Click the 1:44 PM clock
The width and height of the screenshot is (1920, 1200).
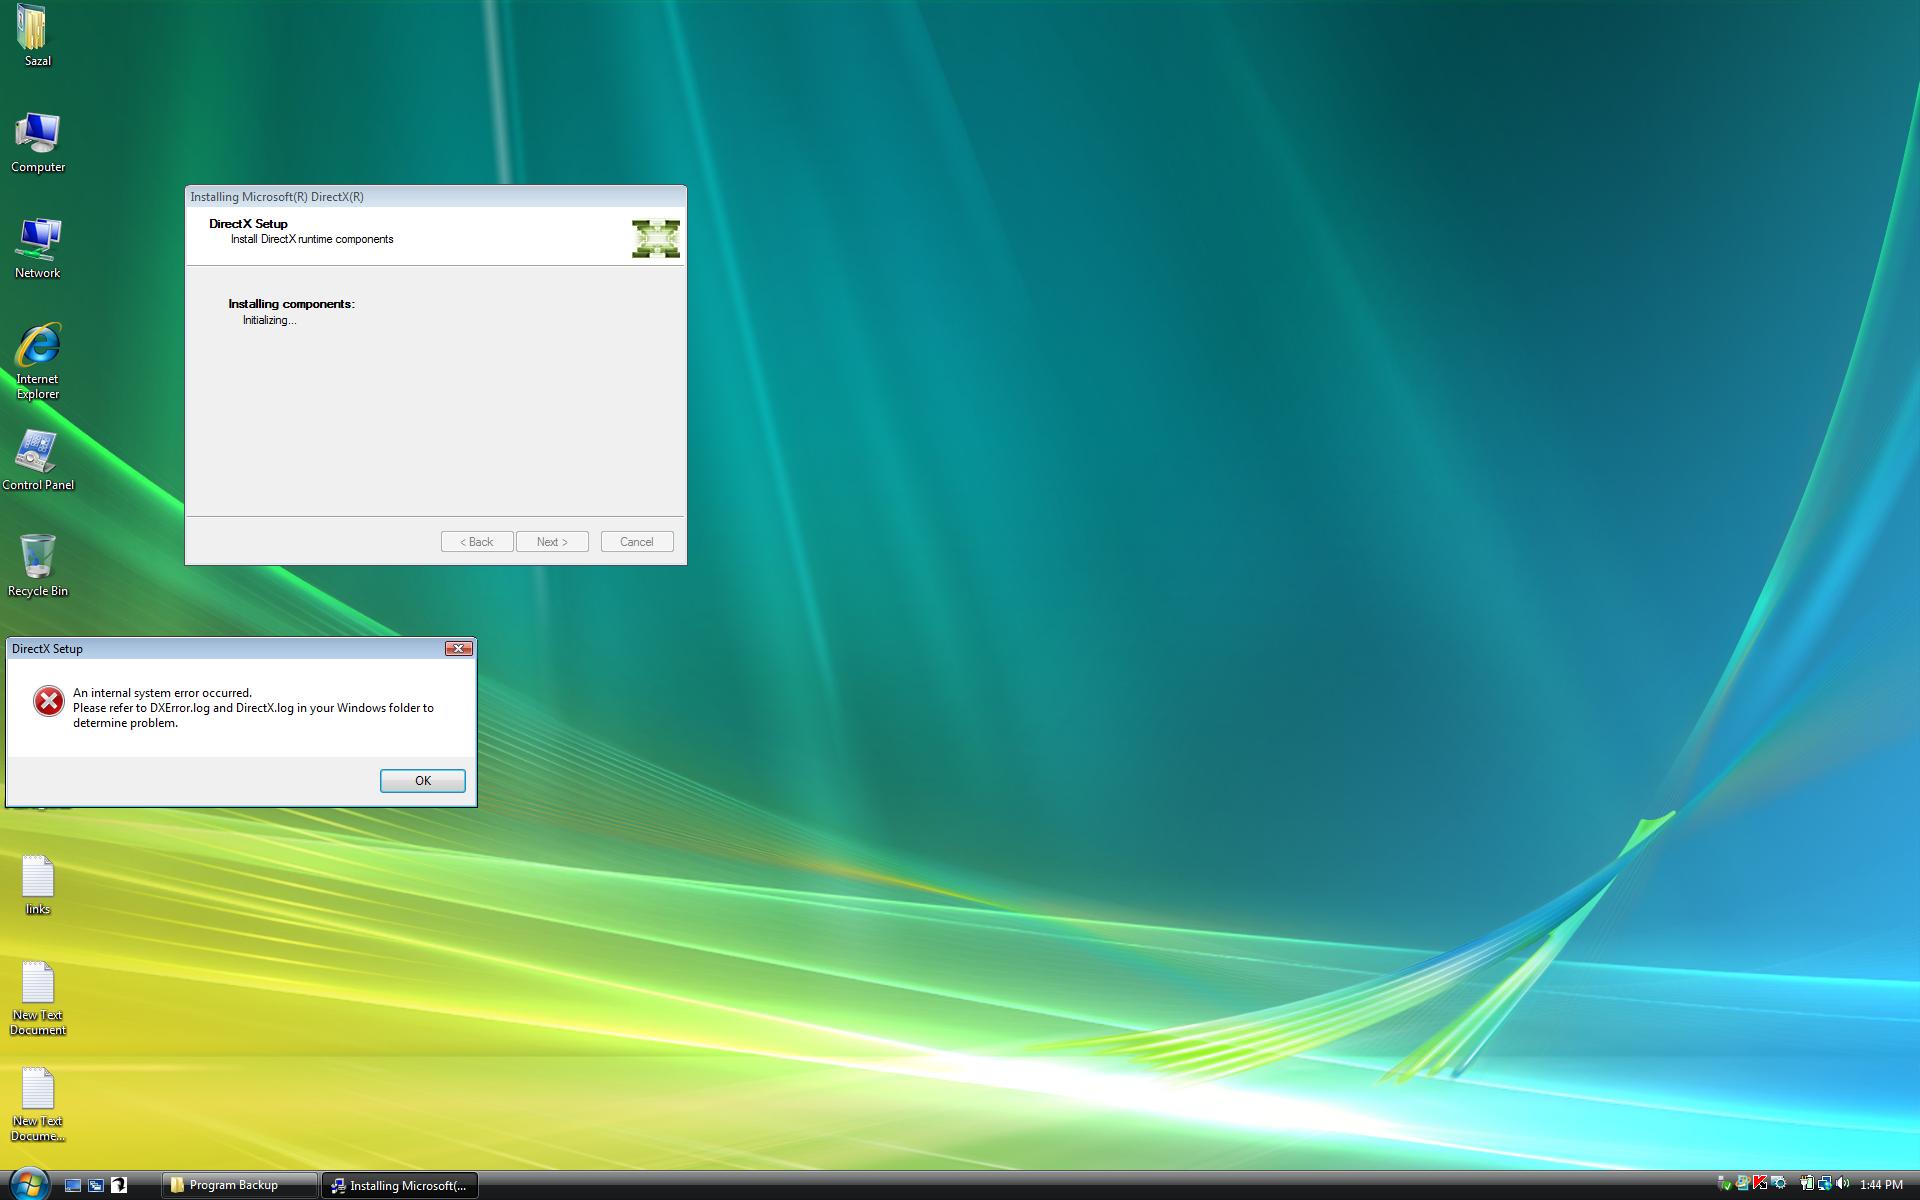[1881, 1185]
